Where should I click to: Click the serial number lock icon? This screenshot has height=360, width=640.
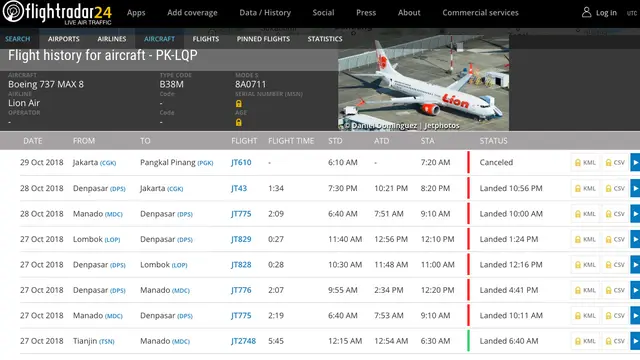tap(239, 104)
